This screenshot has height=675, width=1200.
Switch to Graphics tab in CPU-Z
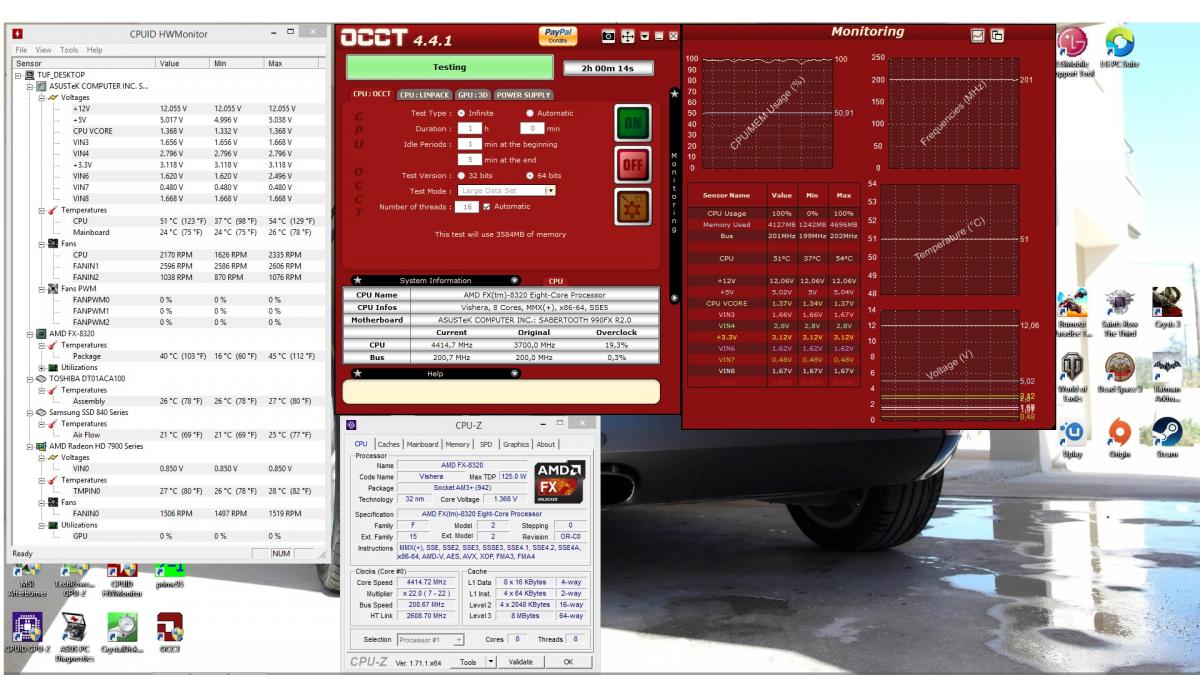516,444
